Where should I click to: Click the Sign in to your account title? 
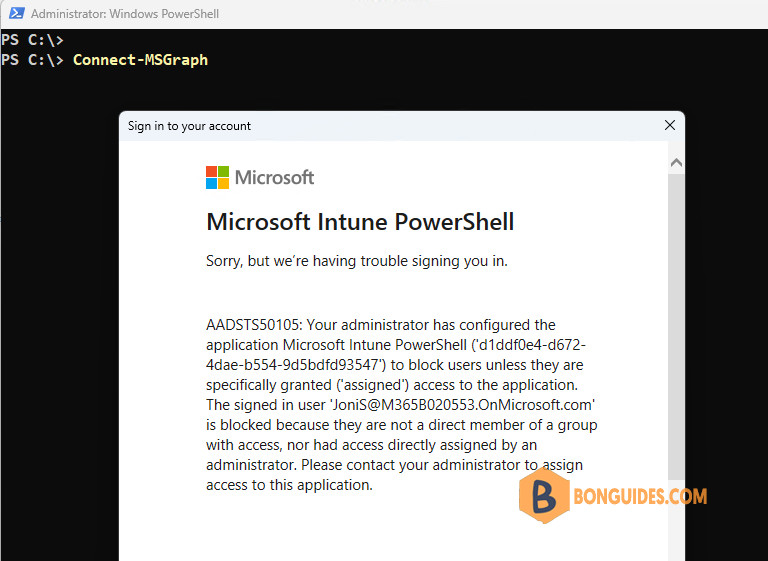[x=189, y=126]
